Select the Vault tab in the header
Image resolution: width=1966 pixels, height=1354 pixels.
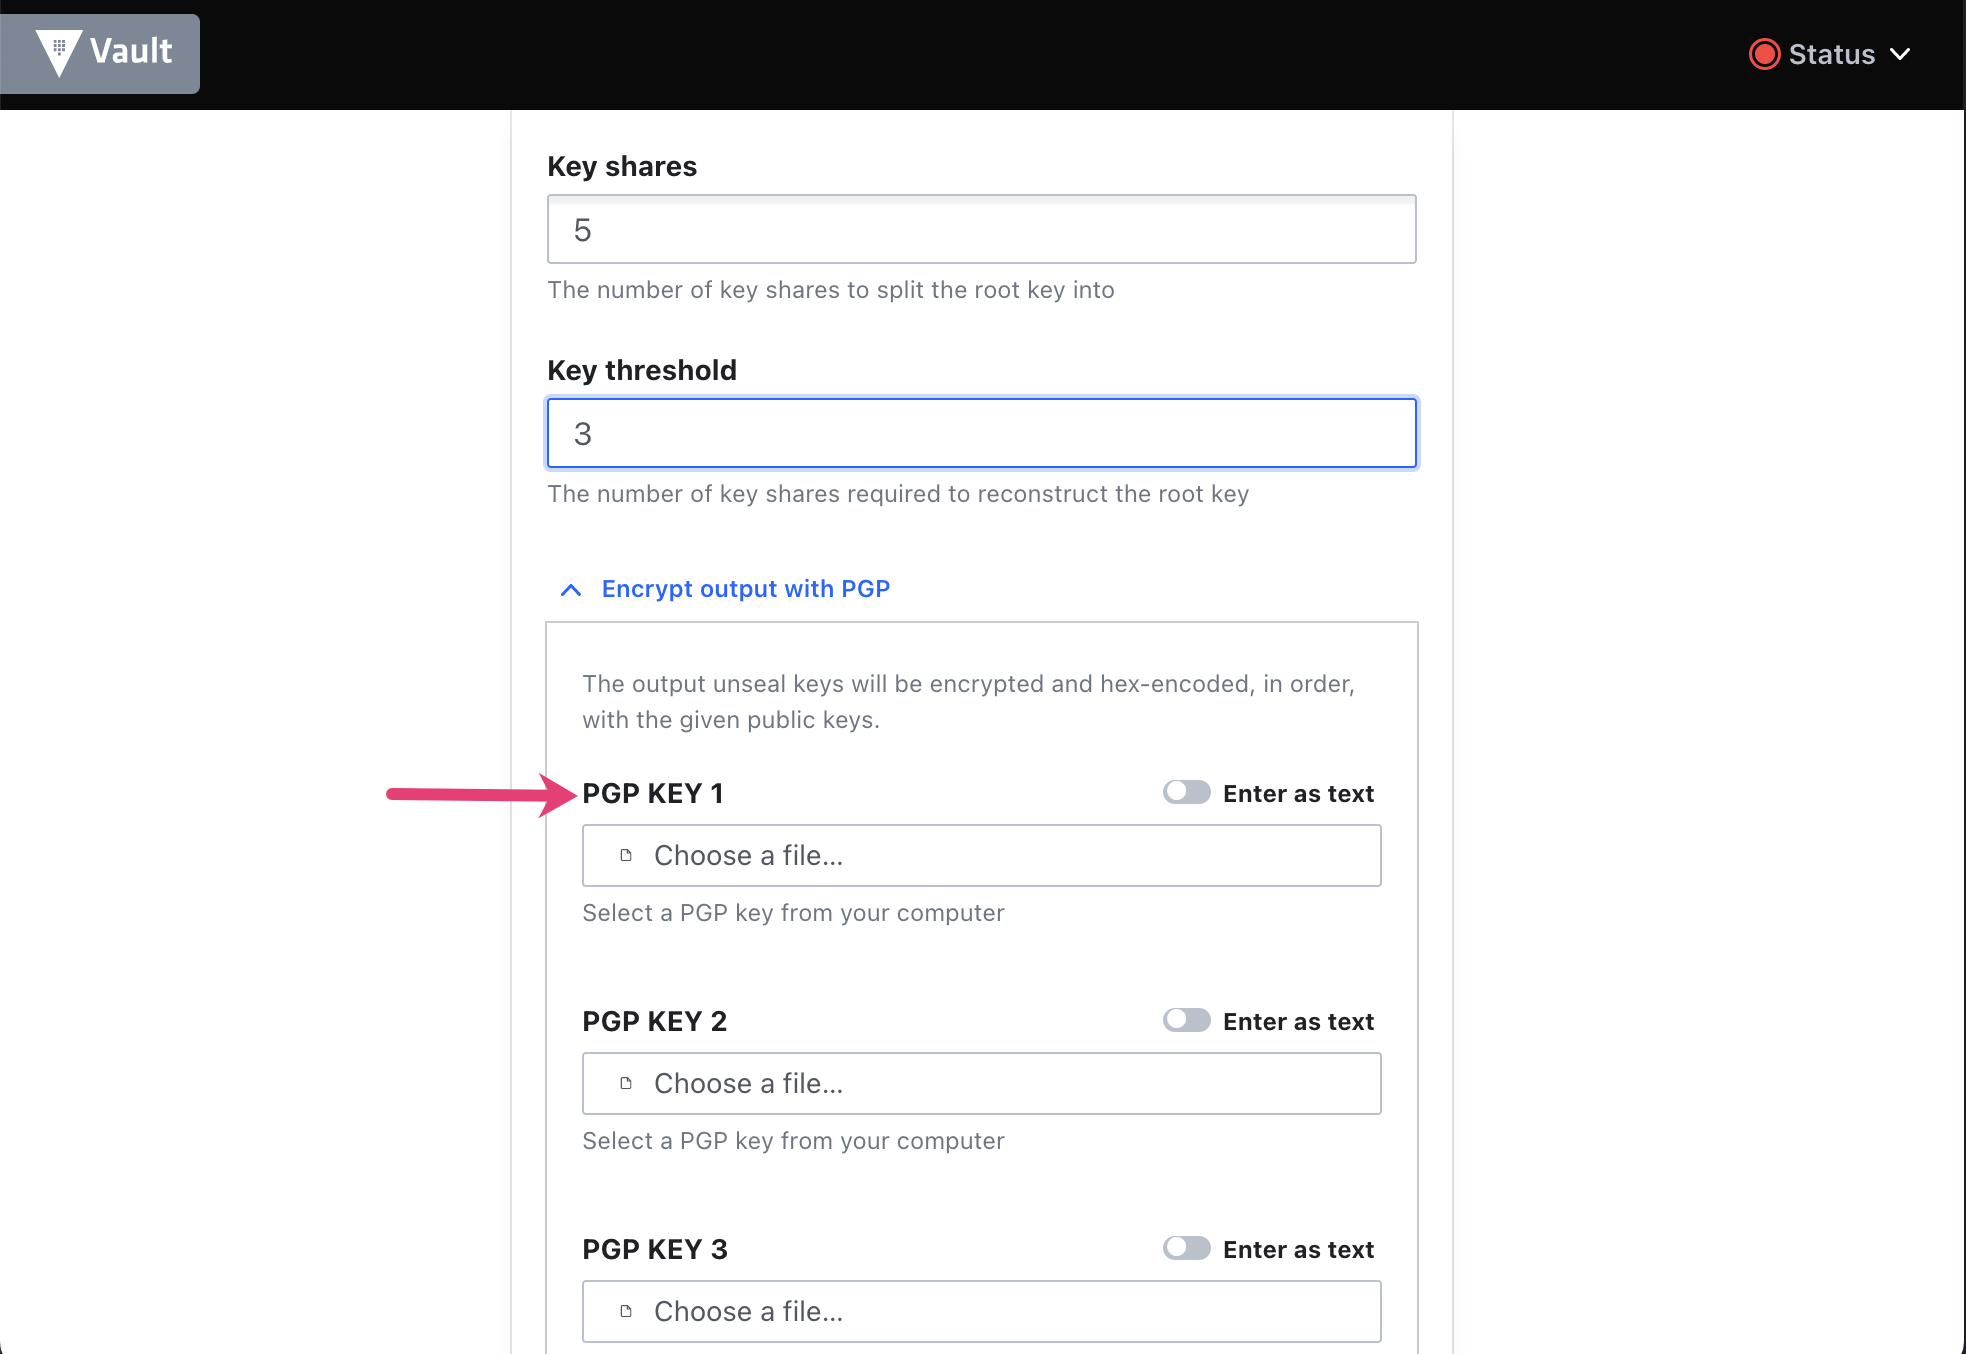tap(100, 53)
